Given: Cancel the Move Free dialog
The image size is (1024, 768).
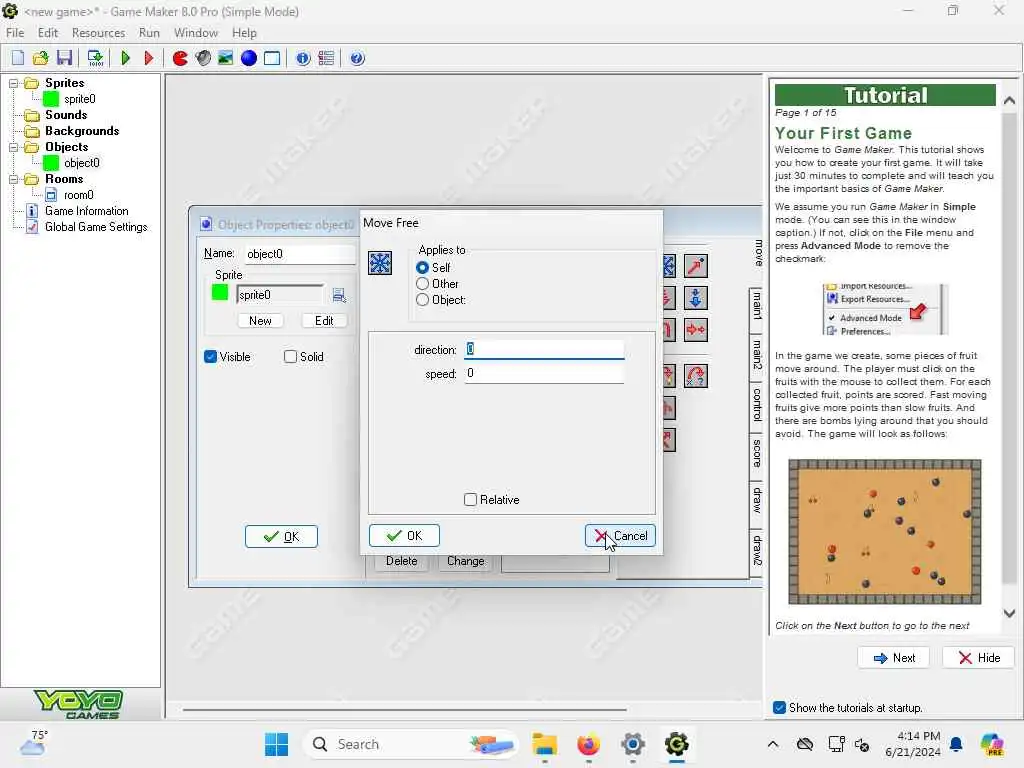Looking at the screenshot, I should point(620,536).
